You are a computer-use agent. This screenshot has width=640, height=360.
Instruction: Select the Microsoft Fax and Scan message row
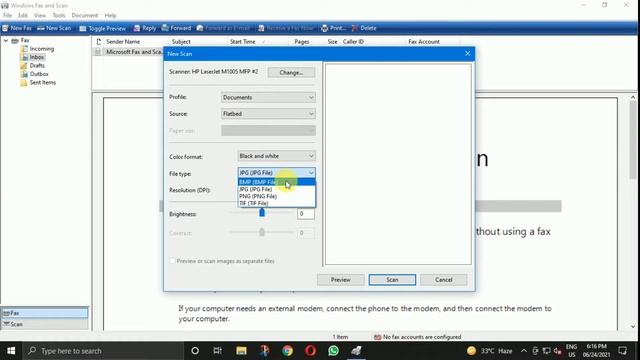click(x=129, y=52)
